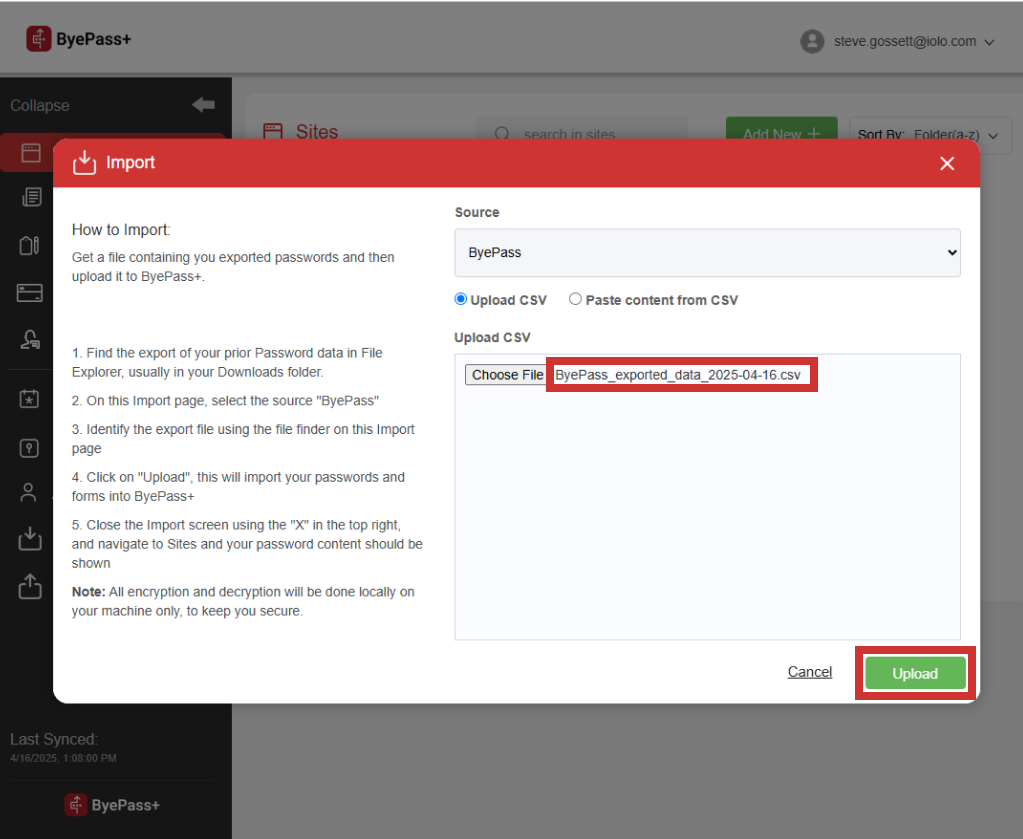Select the Export share icon in sidebar
The image size is (1023, 839).
click(30, 587)
